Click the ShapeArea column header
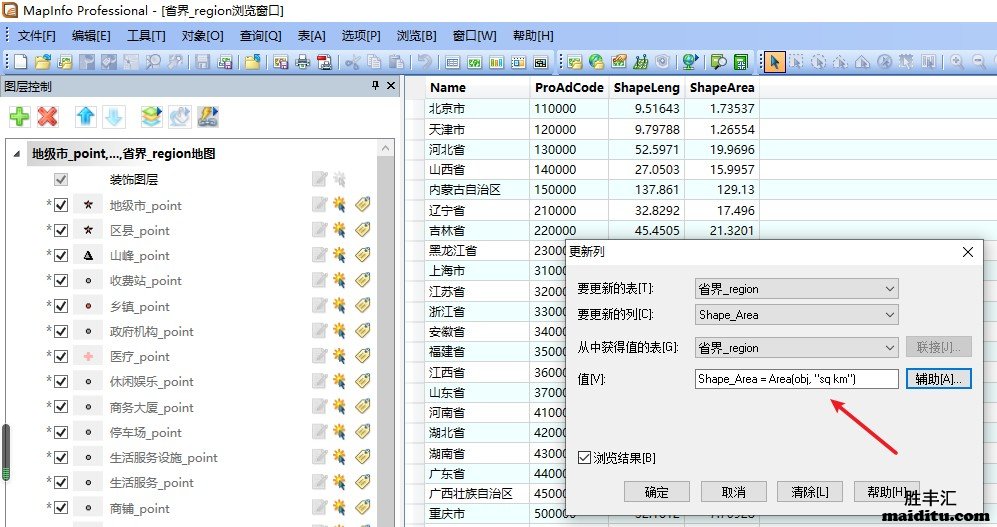This screenshot has width=997, height=527. coord(722,88)
